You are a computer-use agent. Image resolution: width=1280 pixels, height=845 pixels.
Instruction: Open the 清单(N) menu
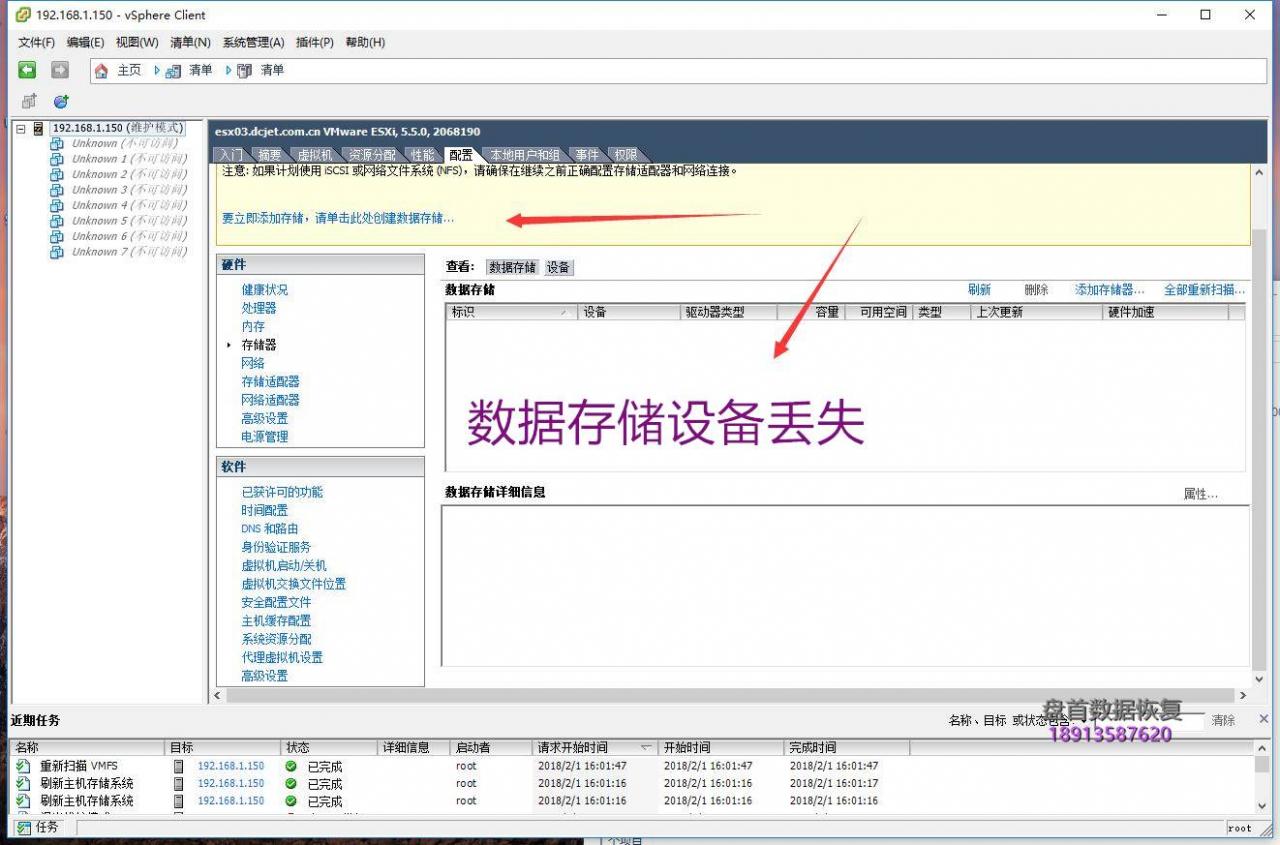coord(190,42)
